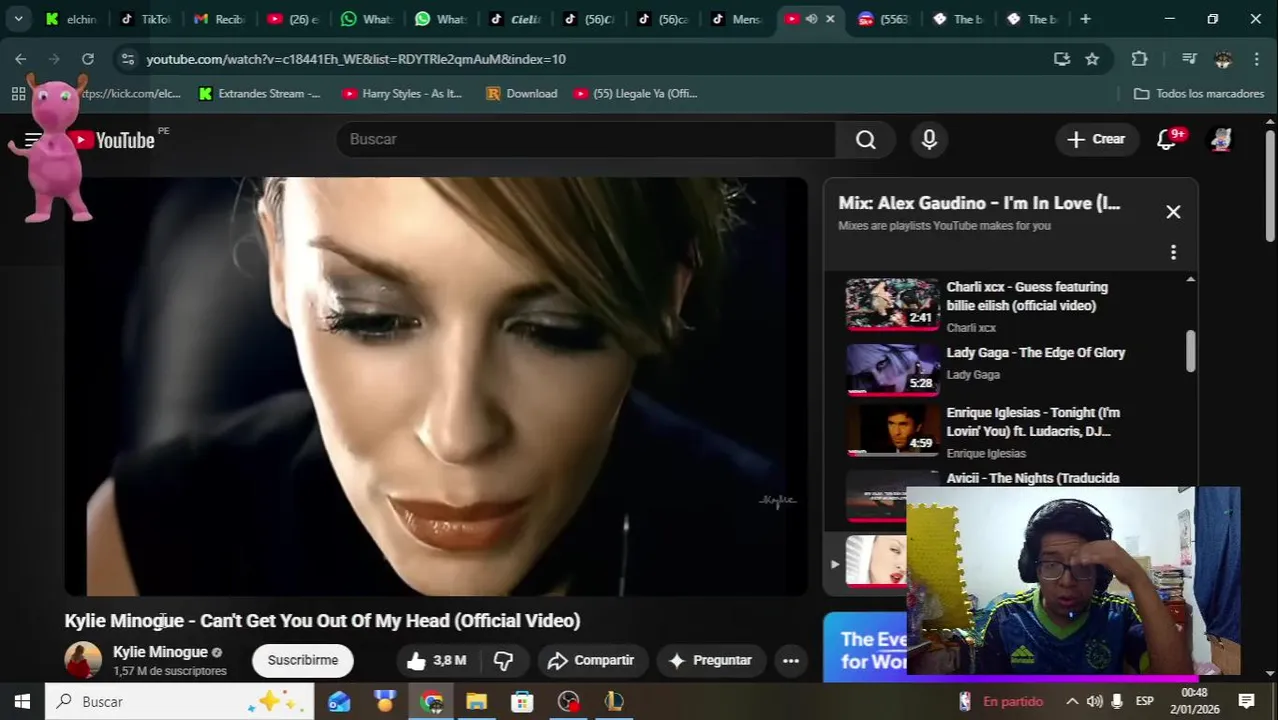Open the Kylie Minogue channel avatar

83,660
